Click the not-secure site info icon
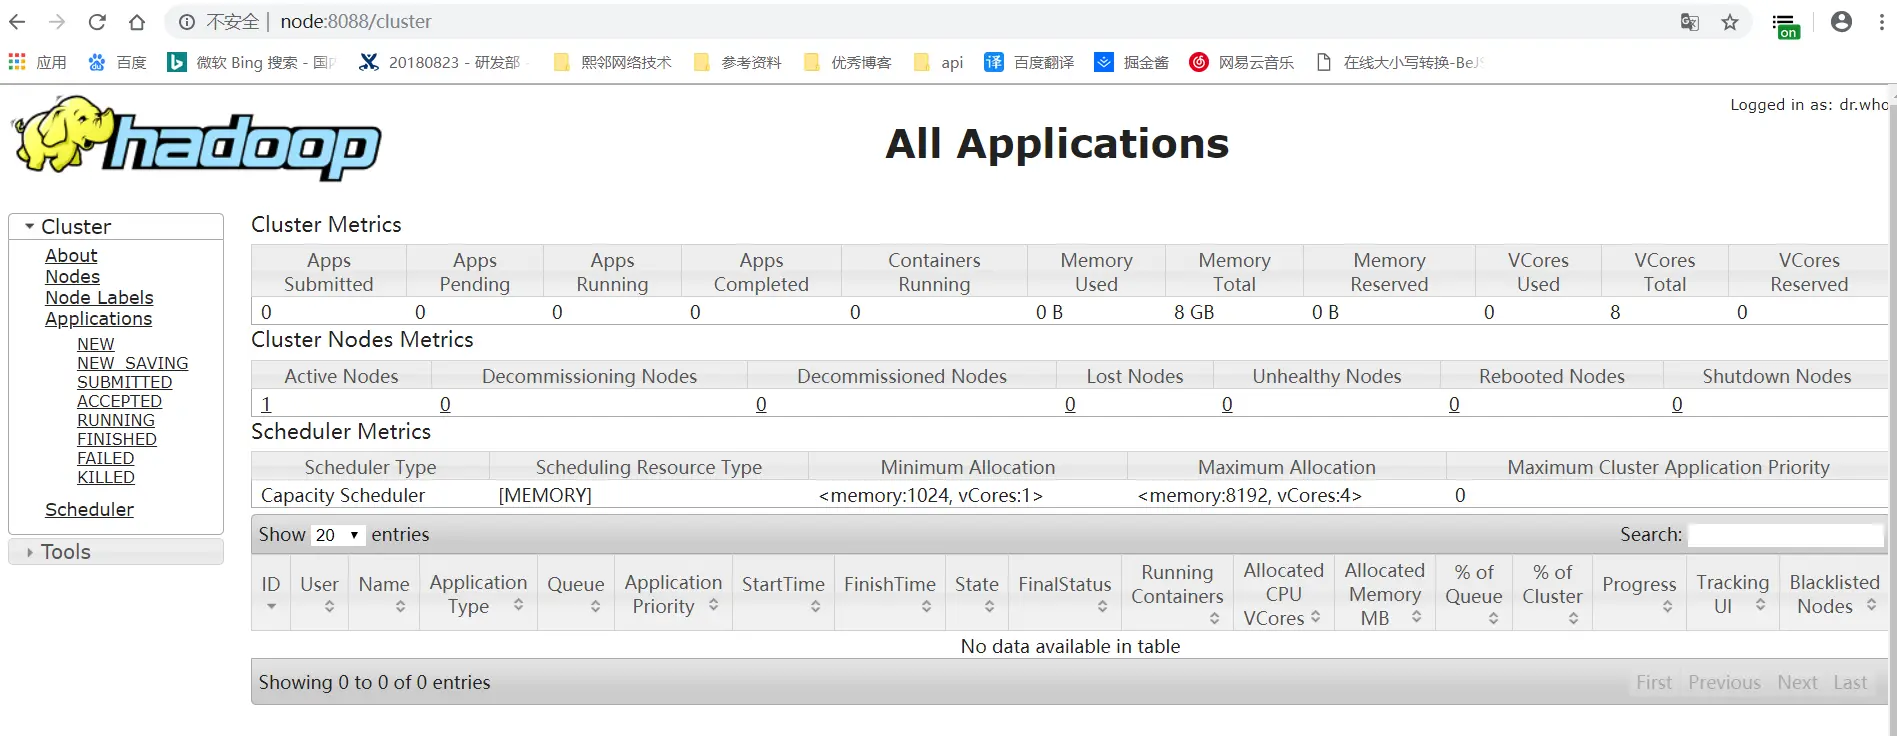The image size is (1897, 736). (x=187, y=22)
